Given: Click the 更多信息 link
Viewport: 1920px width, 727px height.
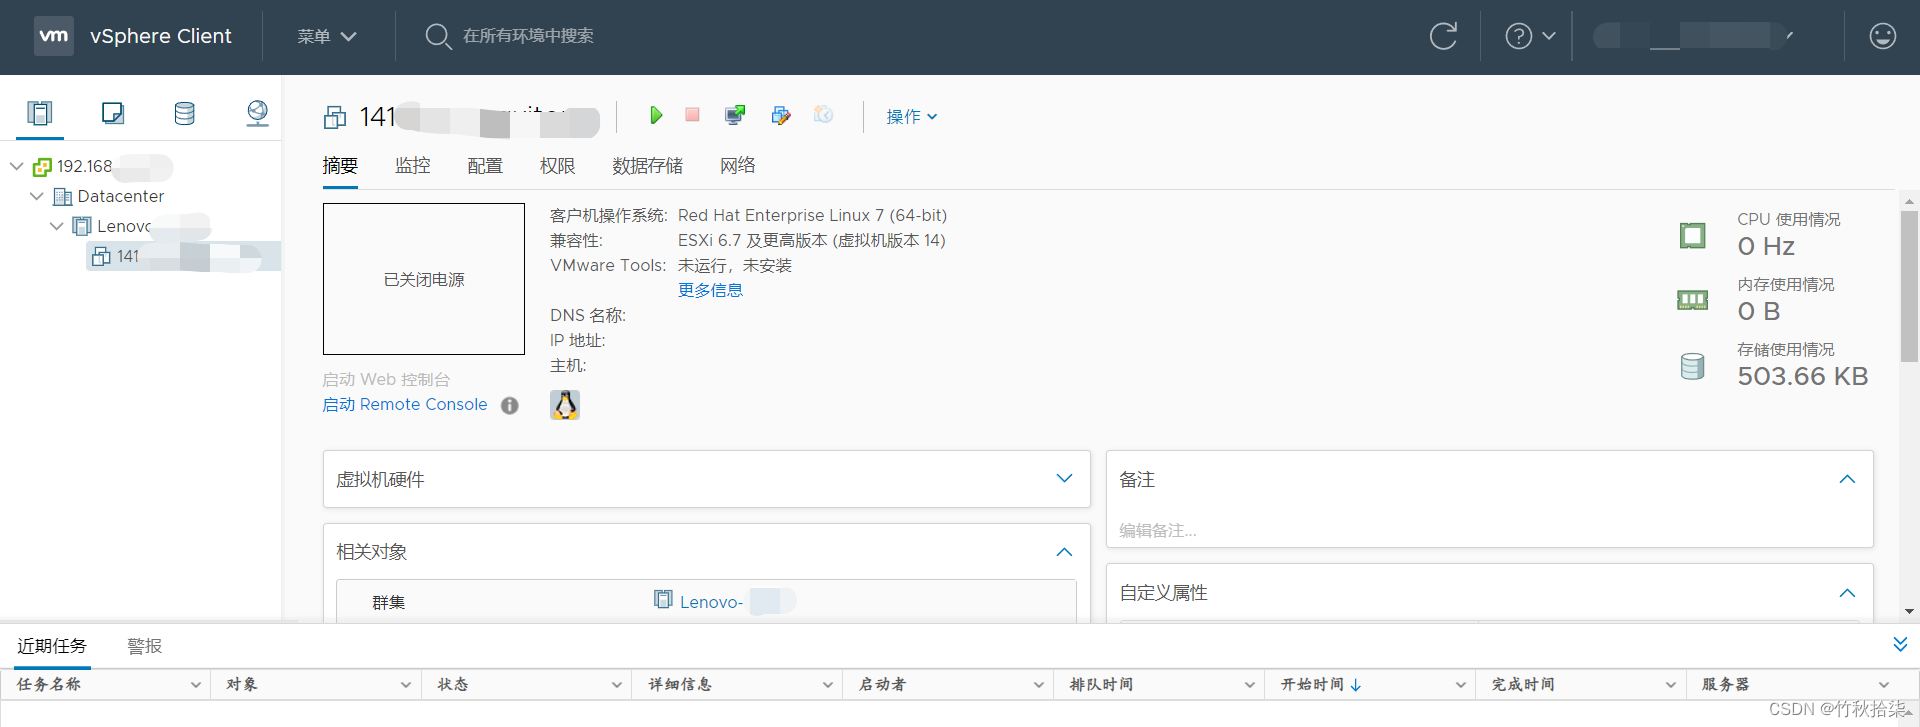Looking at the screenshot, I should pos(710,290).
